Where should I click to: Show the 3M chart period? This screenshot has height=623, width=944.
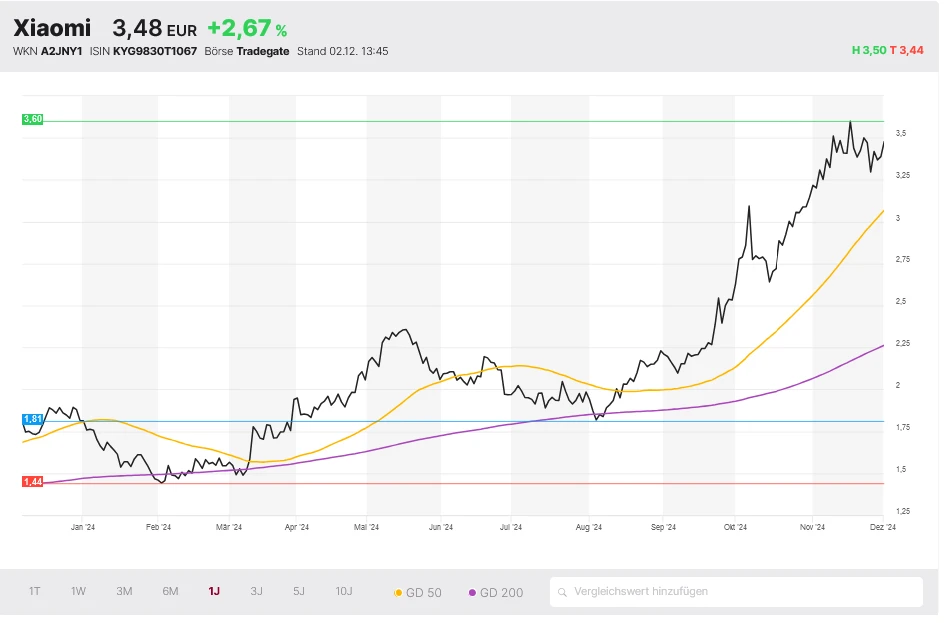coord(124,591)
